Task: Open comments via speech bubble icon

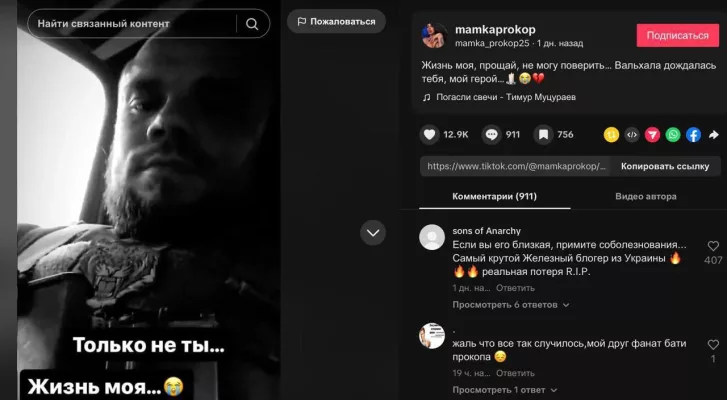Action: coord(491,135)
